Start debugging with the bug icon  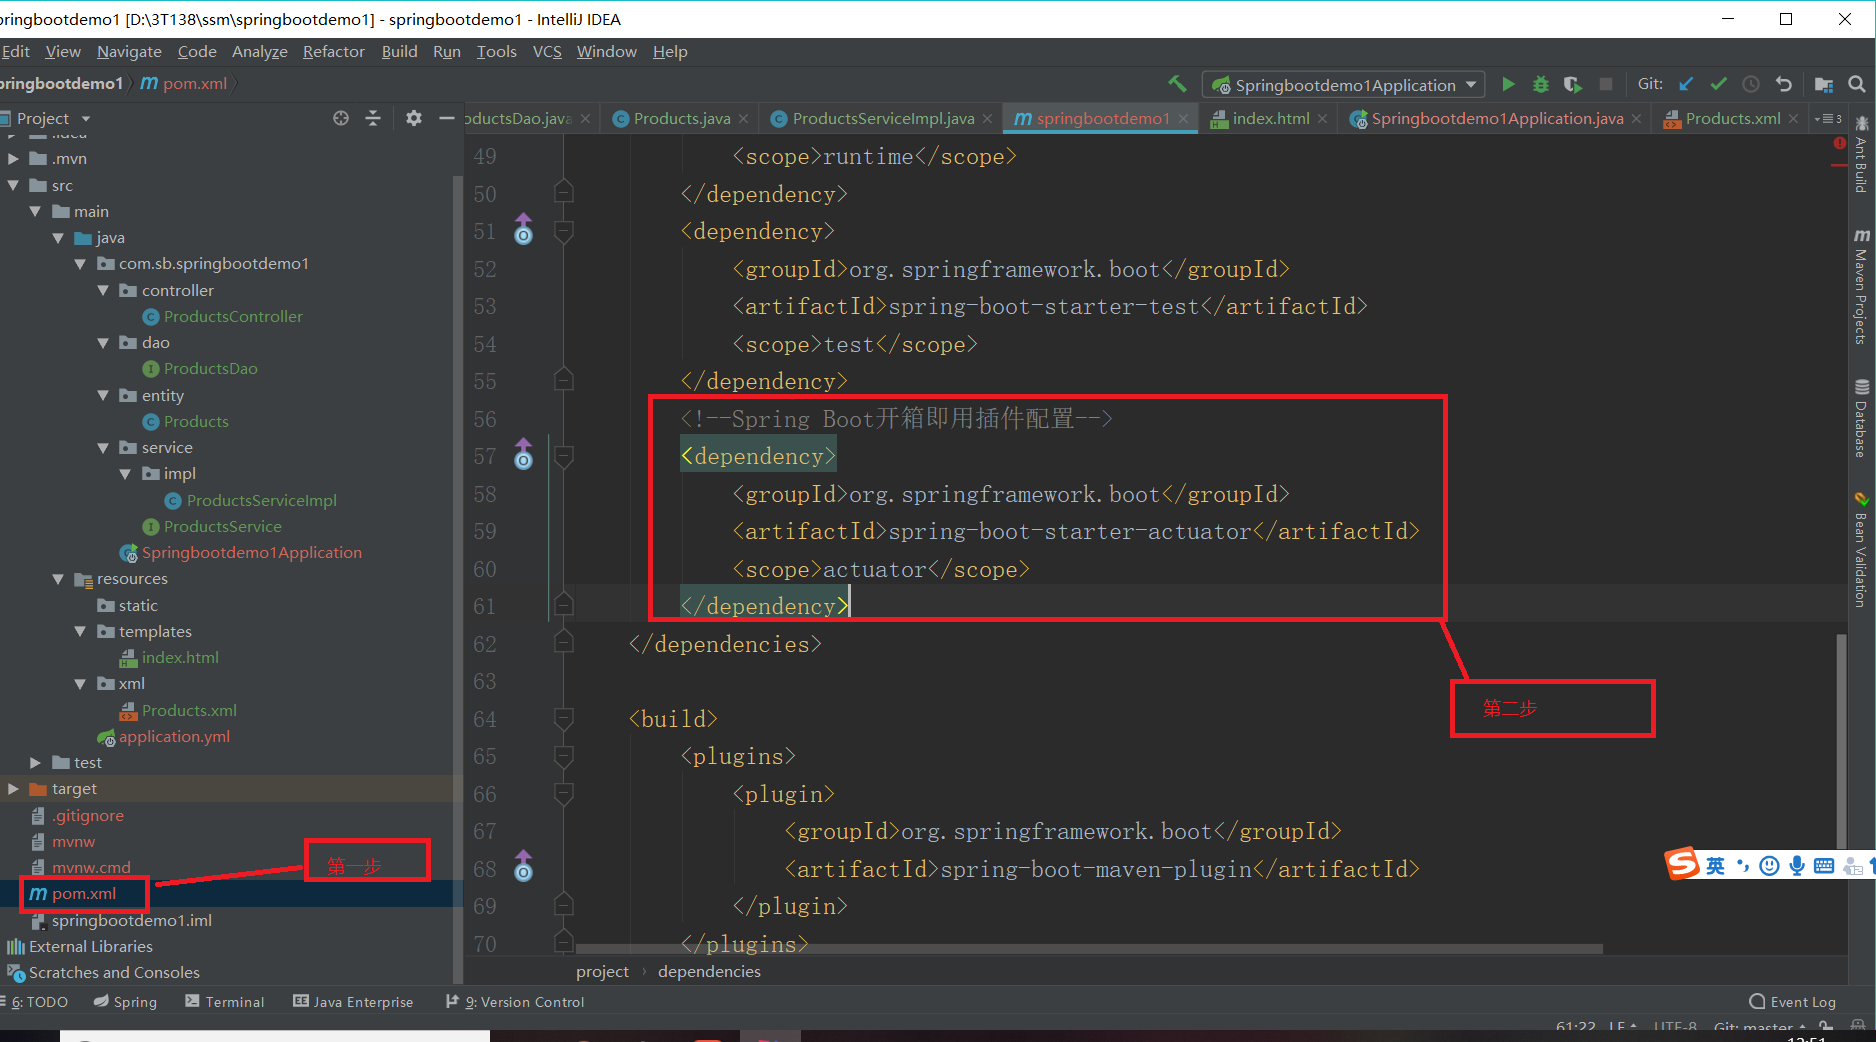[x=1540, y=84]
